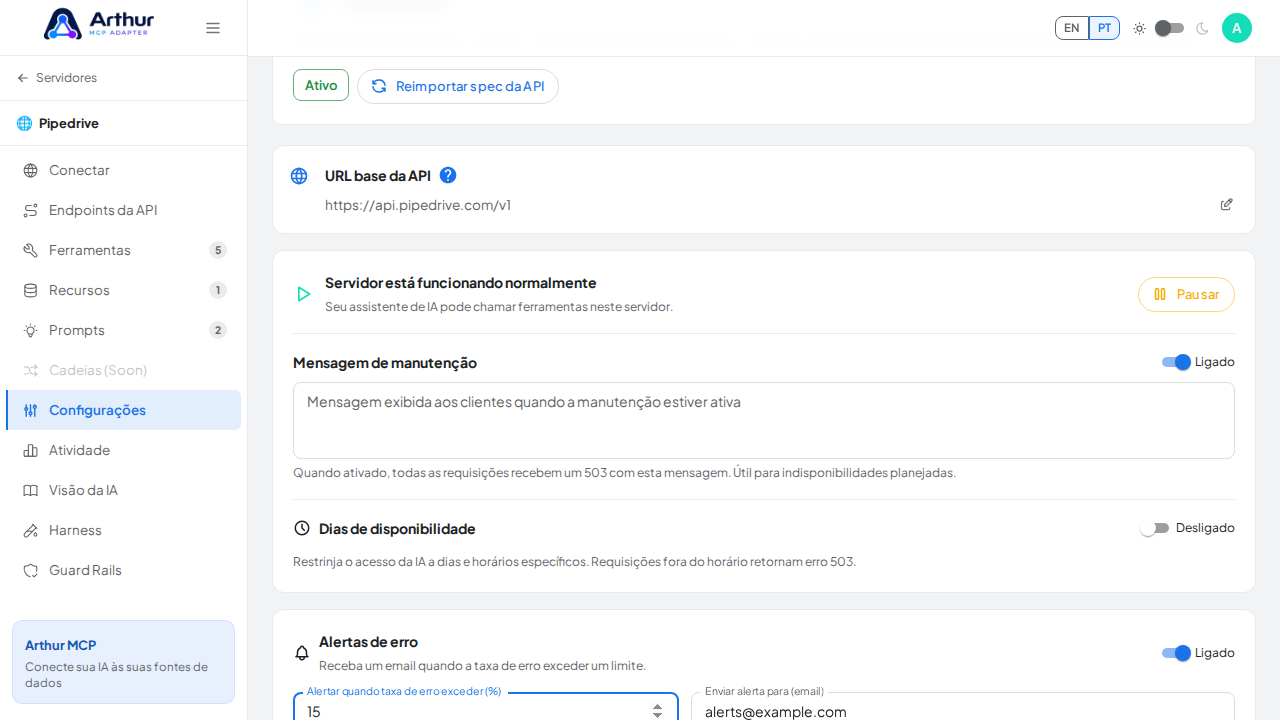Click the Ativo status button
The image size is (1280, 720).
point(321,85)
